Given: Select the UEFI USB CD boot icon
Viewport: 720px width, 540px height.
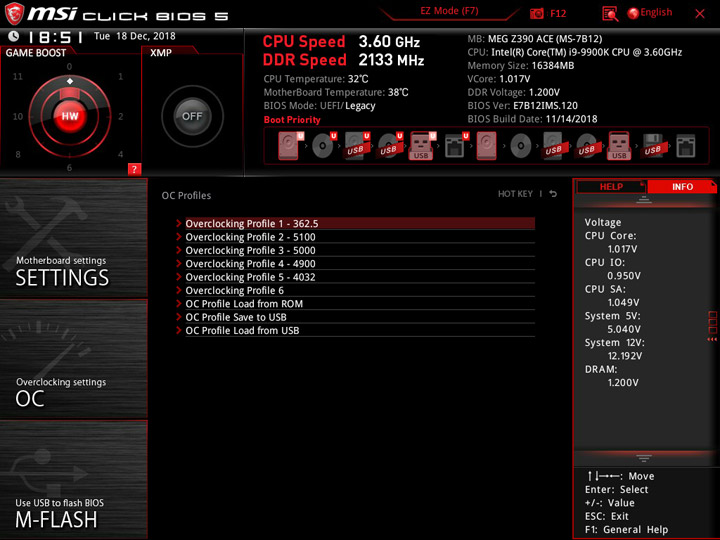Looking at the screenshot, I should [x=390, y=146].
